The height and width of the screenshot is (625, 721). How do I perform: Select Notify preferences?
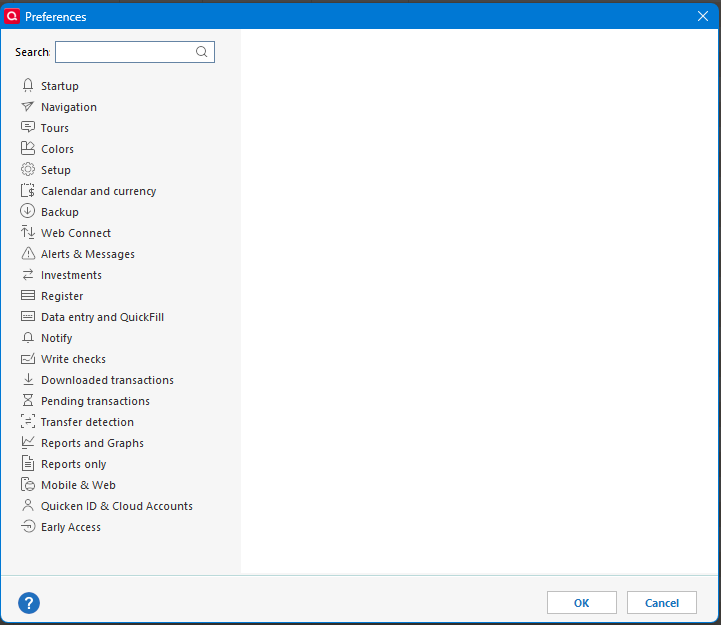click(57, 338)
